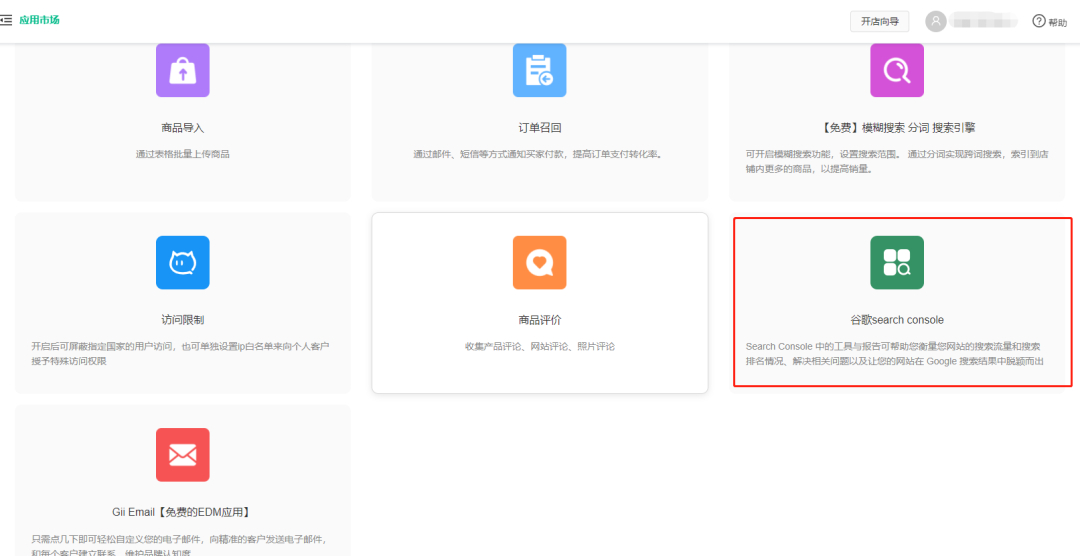Click the Search Console description text

895,353
